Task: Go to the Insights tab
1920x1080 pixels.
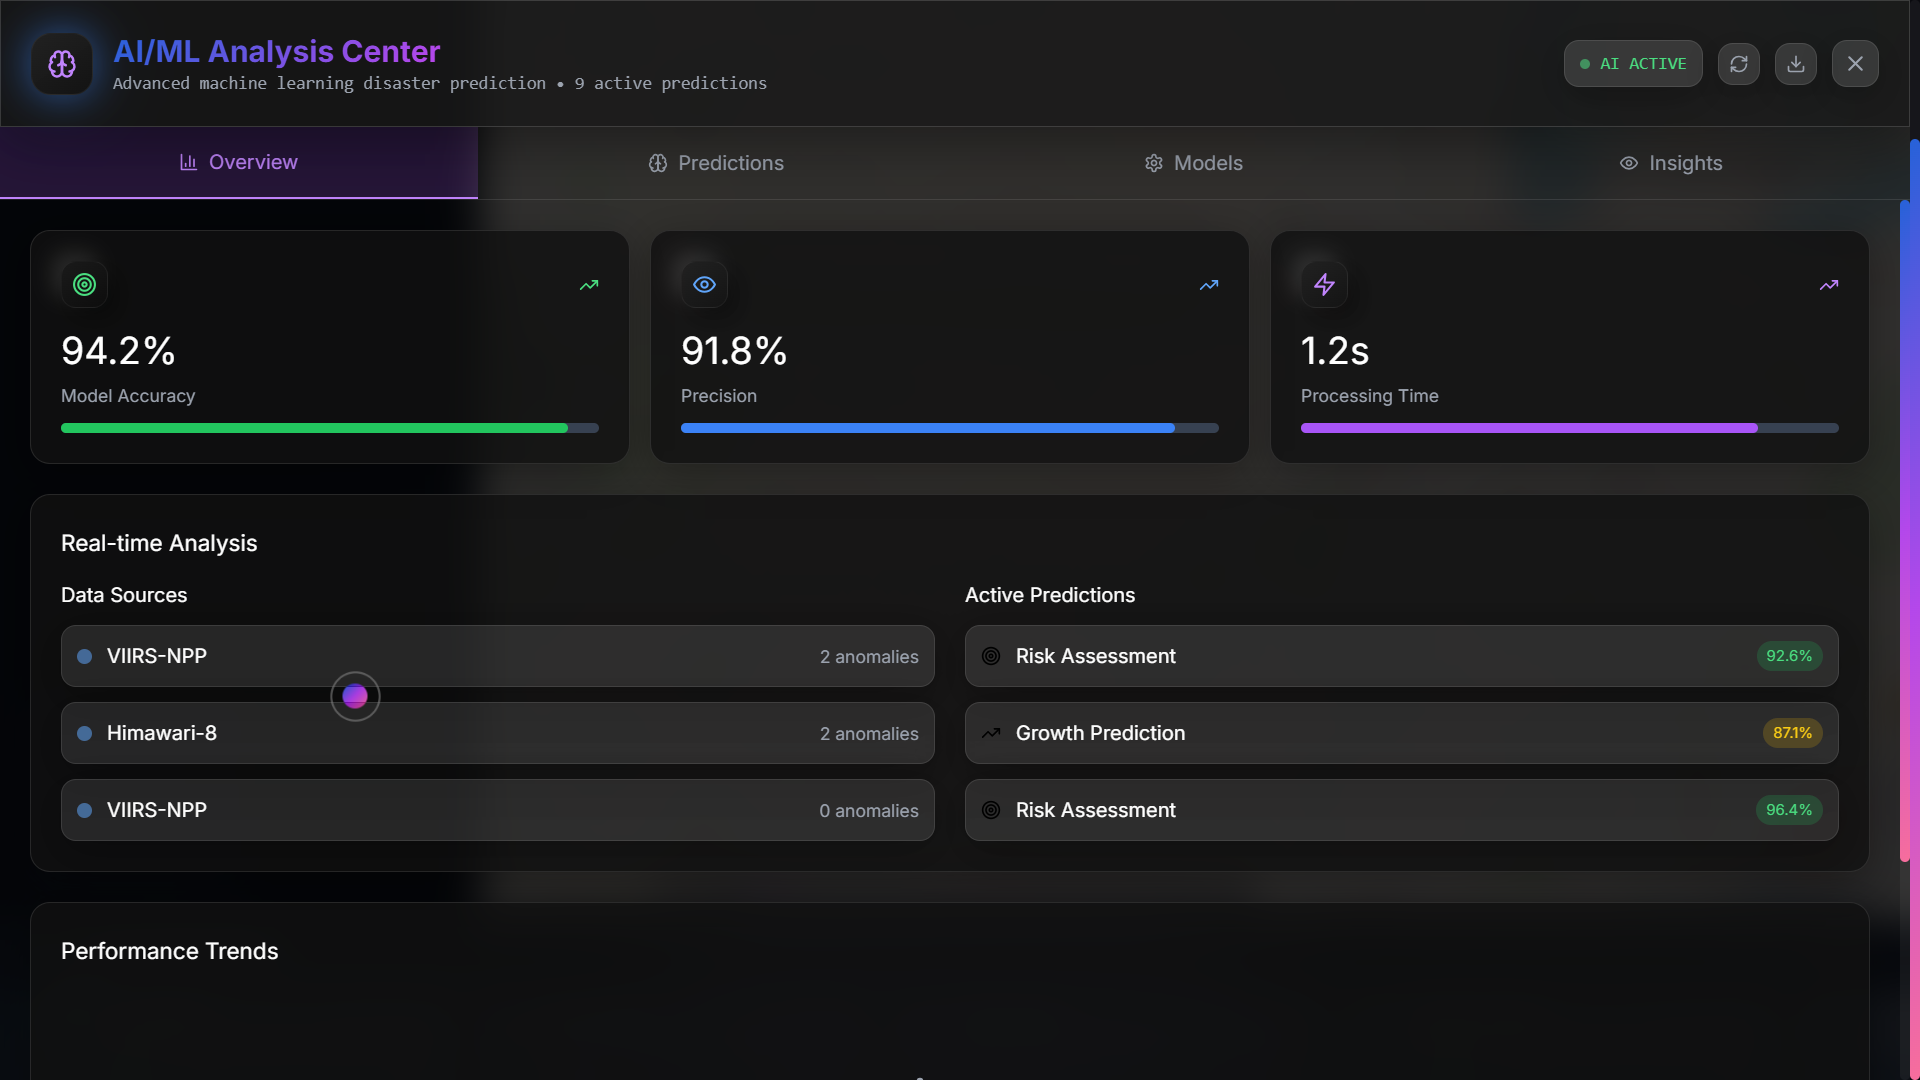Action: (1670, 163)
